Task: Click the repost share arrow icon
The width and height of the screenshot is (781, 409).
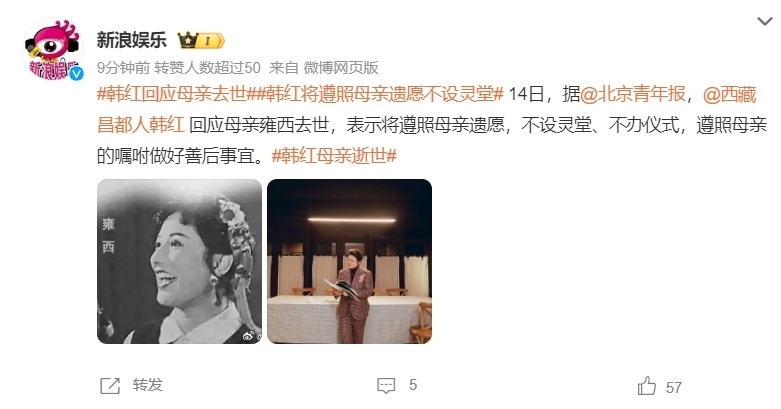Action: point(110,386)
